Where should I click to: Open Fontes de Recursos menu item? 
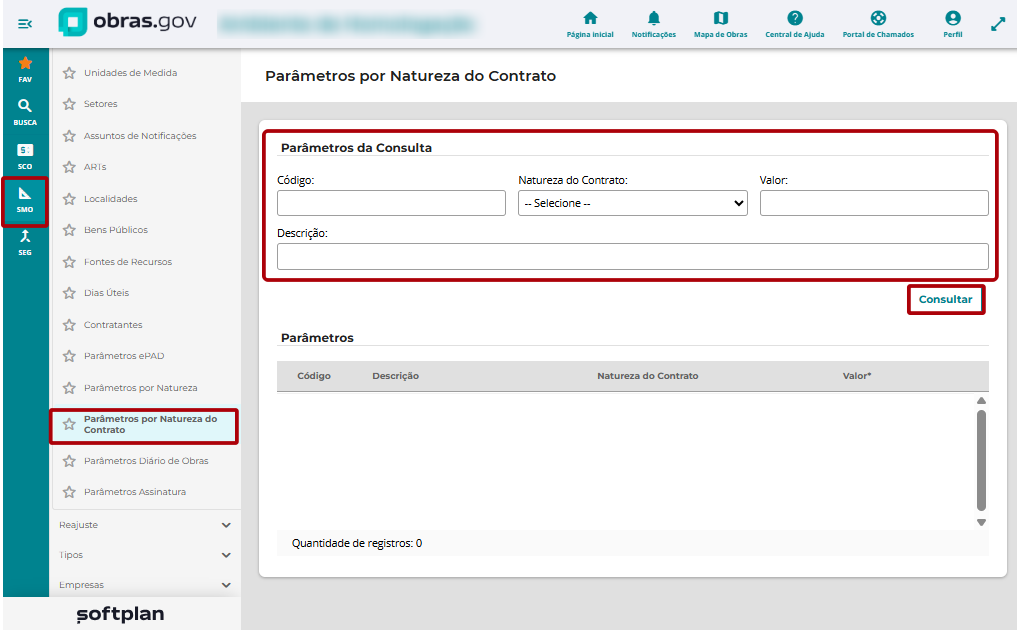click(x=128, y=261)
